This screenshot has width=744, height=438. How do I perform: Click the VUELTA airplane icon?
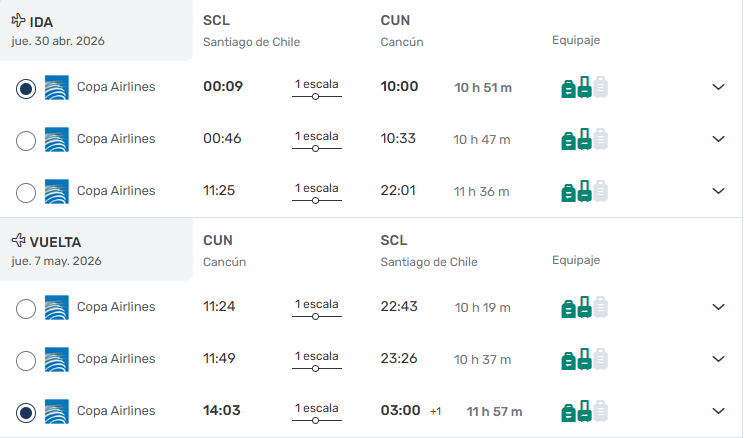[18, 241]
